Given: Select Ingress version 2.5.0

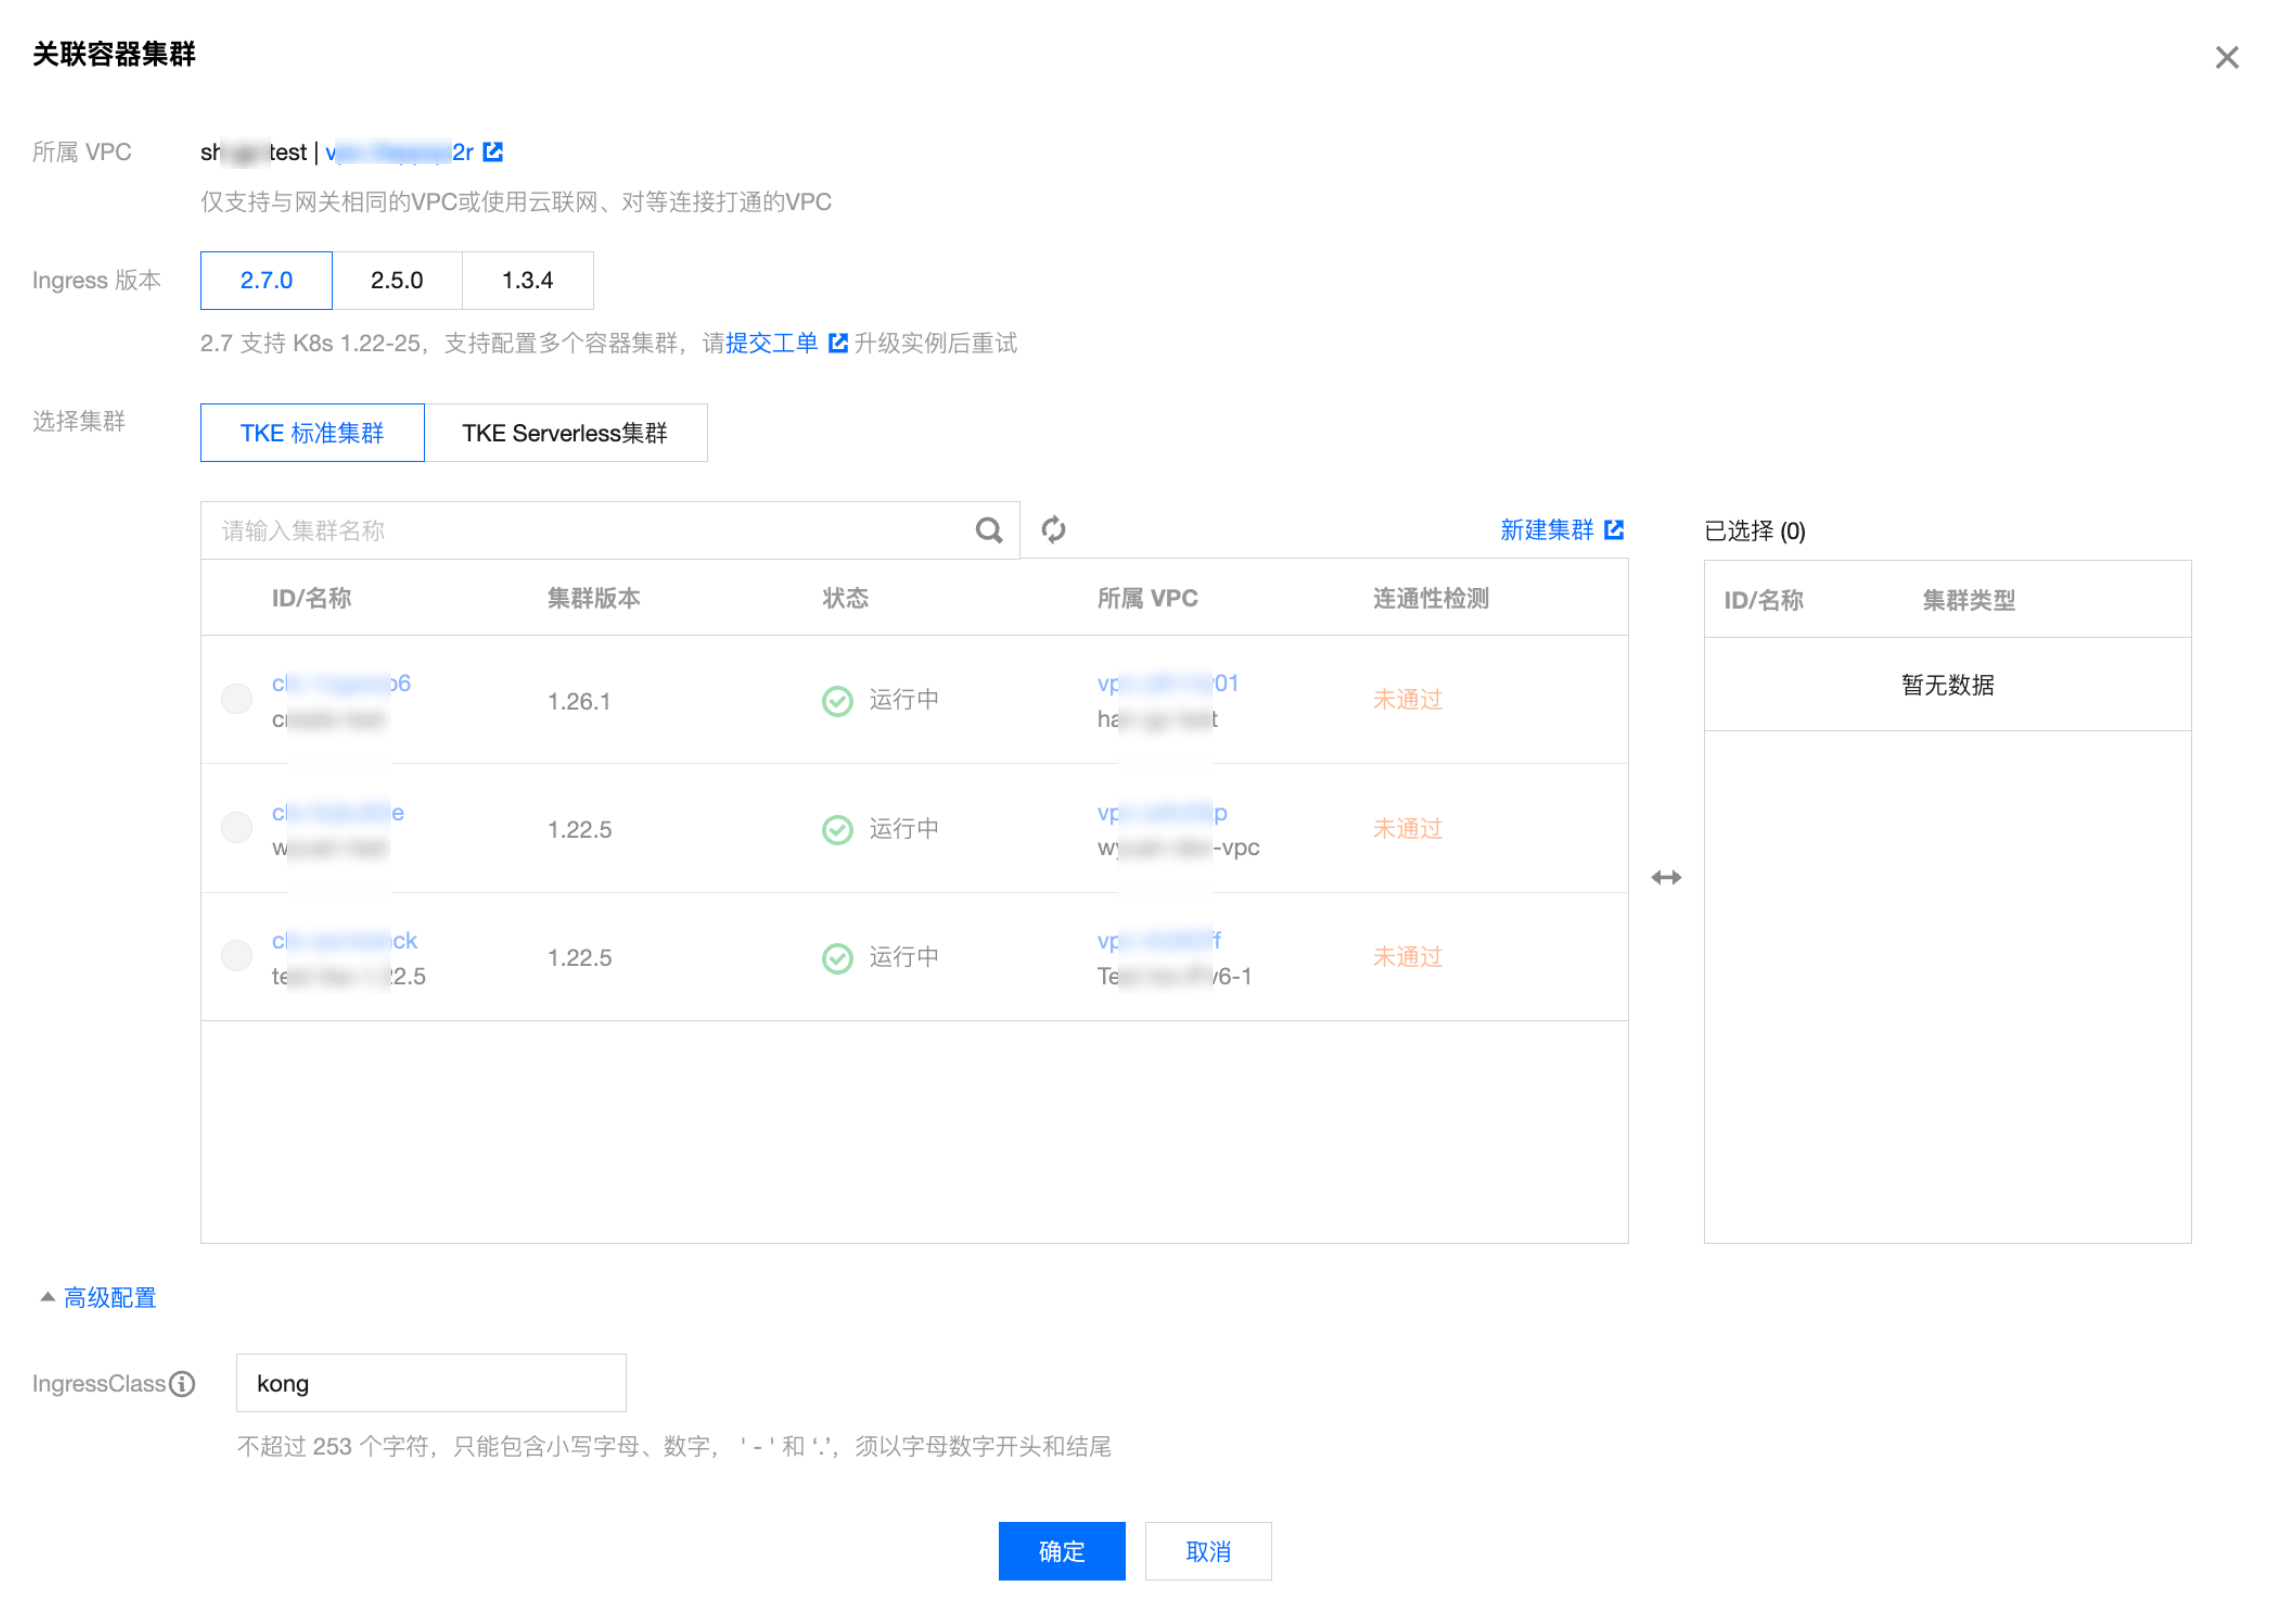Looking at the screenshot, I should 397,280.
